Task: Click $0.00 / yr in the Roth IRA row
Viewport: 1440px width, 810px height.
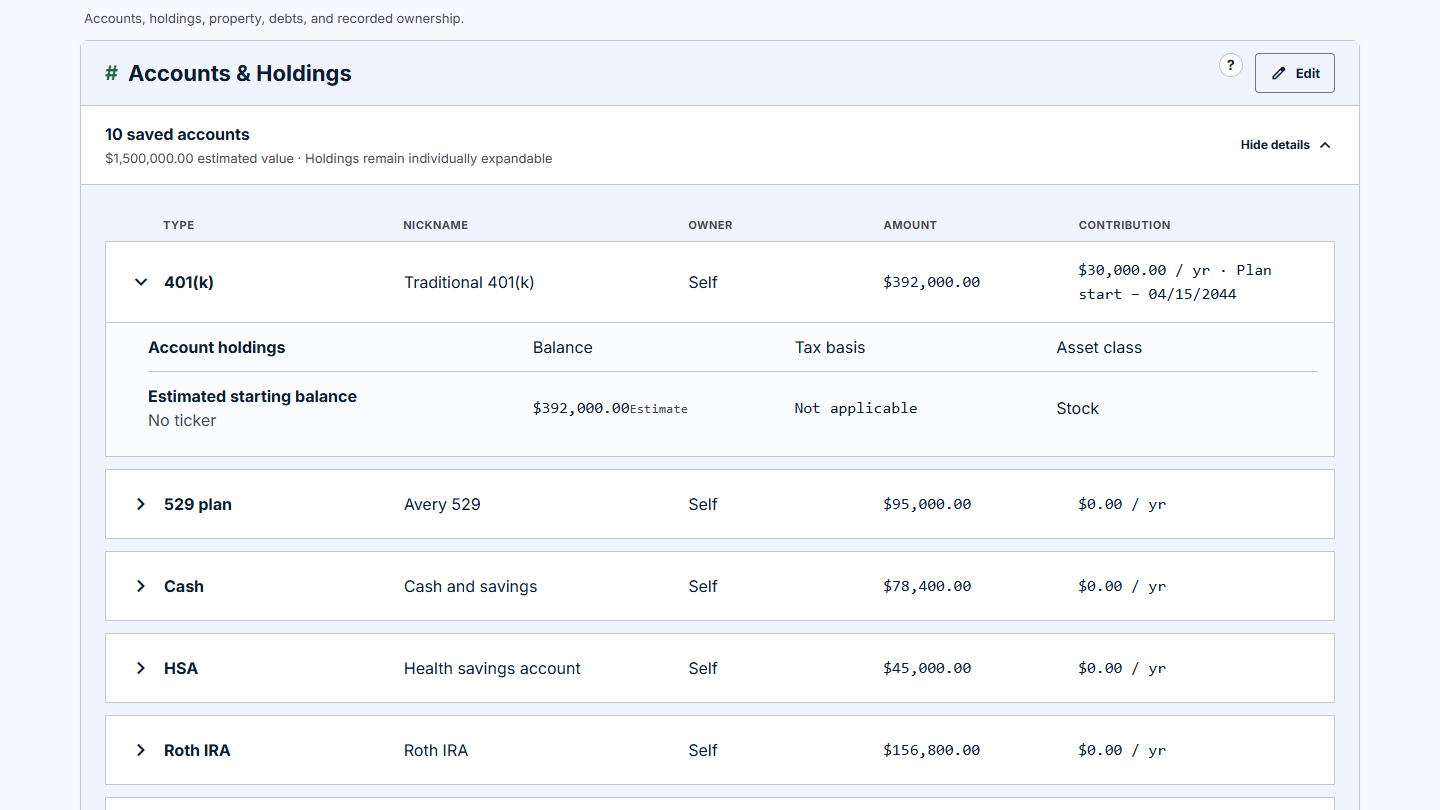Action: point(1122,750)
